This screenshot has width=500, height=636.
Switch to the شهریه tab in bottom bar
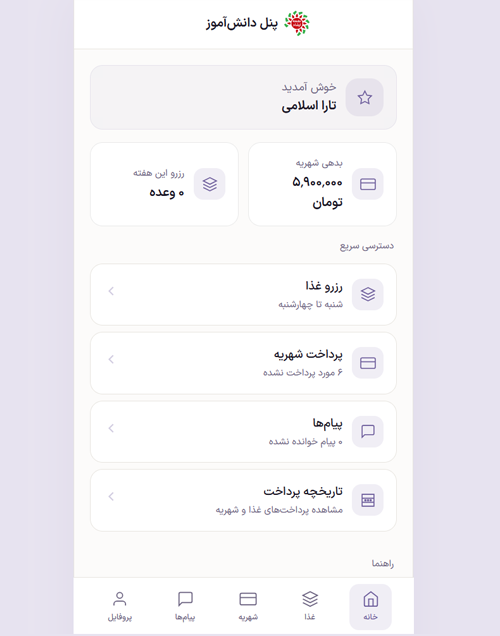pyautogui.click(x=248, y=606)
